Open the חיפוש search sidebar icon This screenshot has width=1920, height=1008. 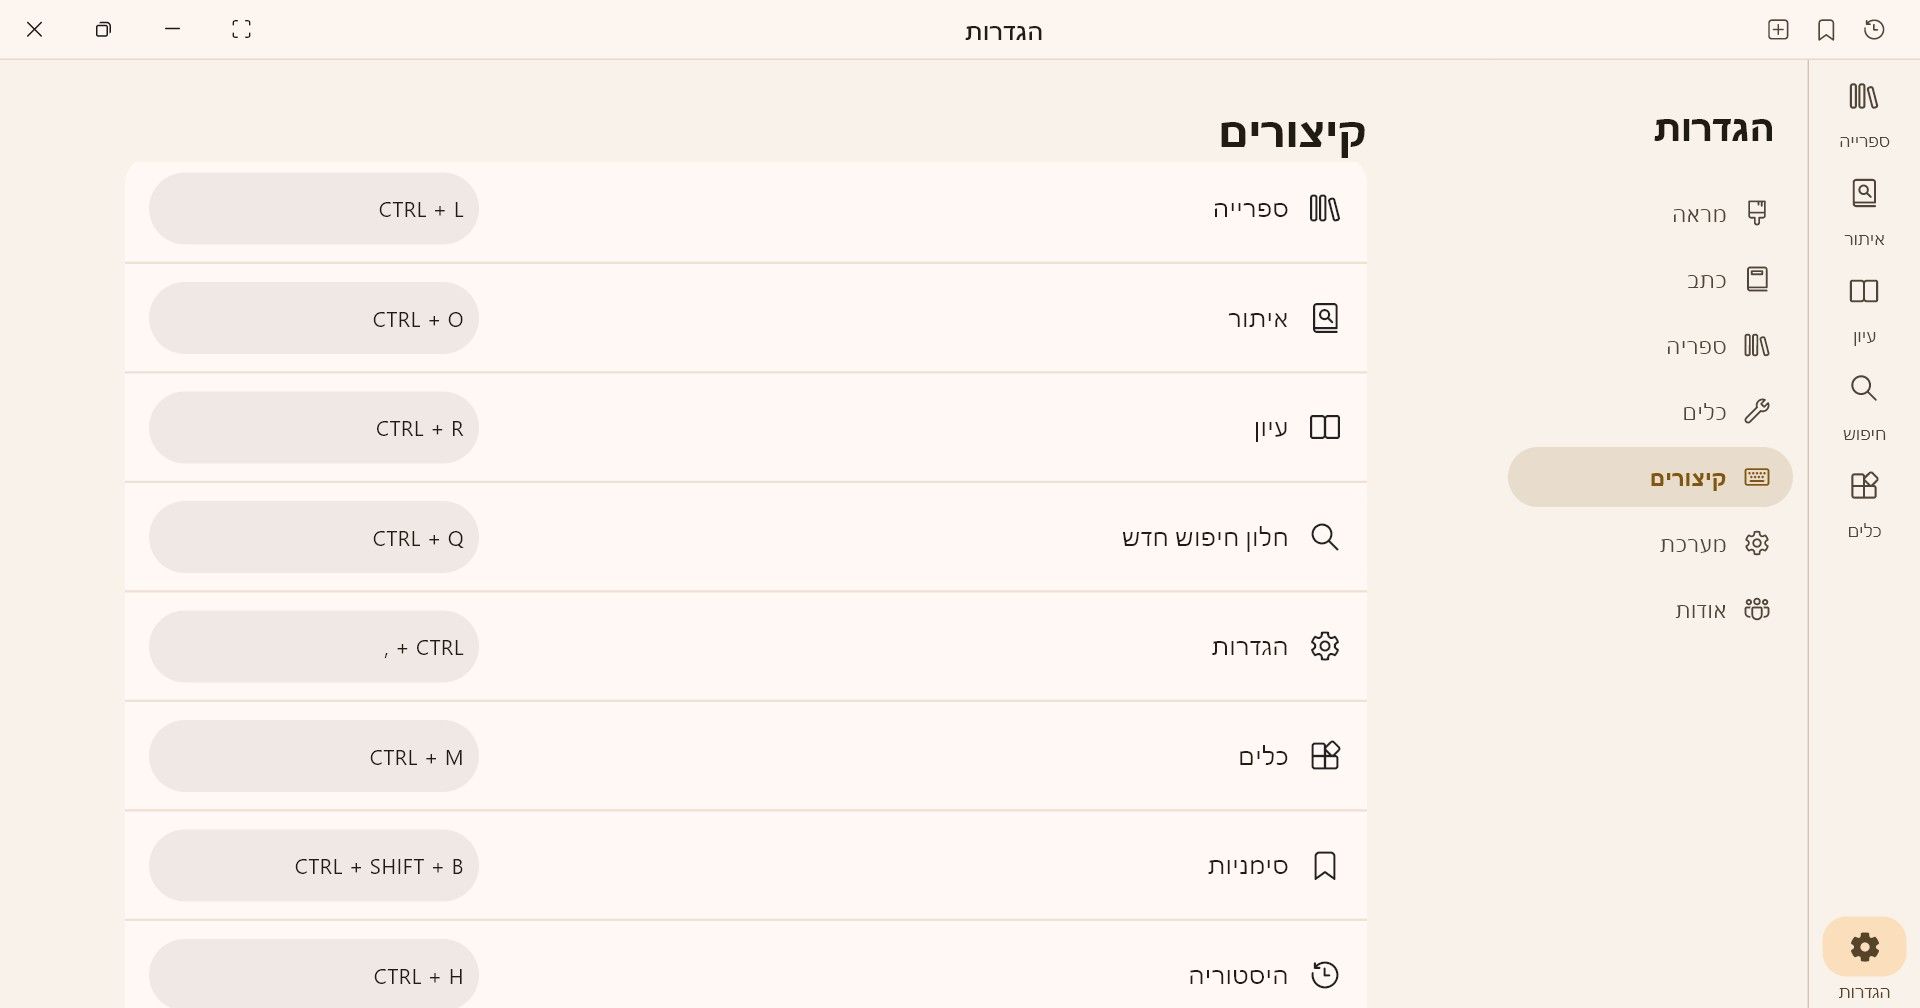coord(1864,405)
